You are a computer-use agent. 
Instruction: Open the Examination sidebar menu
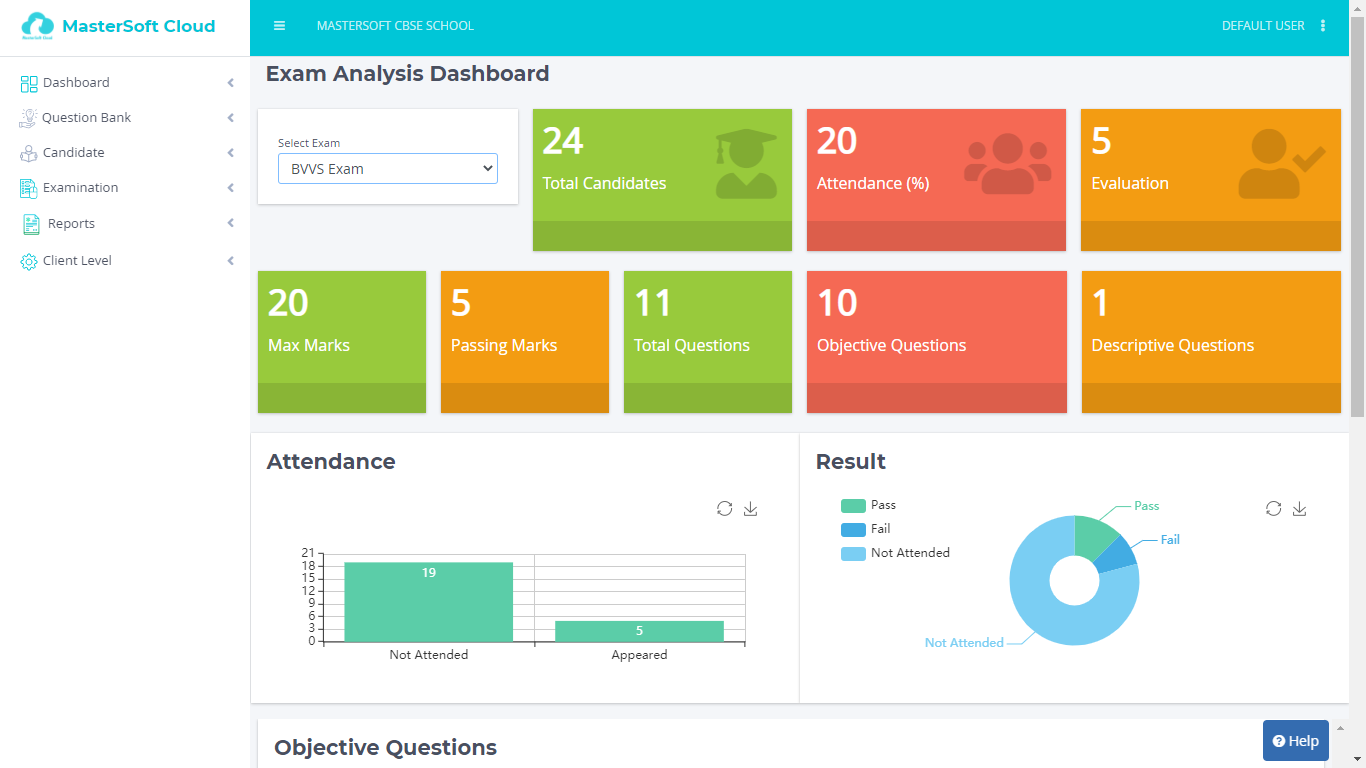coord(80,188)
